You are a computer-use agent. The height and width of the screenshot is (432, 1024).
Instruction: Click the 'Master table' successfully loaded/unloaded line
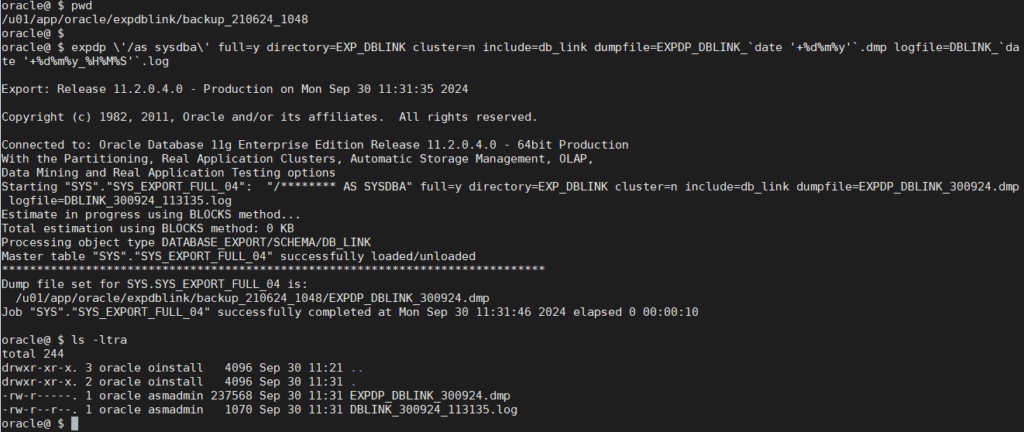(238, 256)
